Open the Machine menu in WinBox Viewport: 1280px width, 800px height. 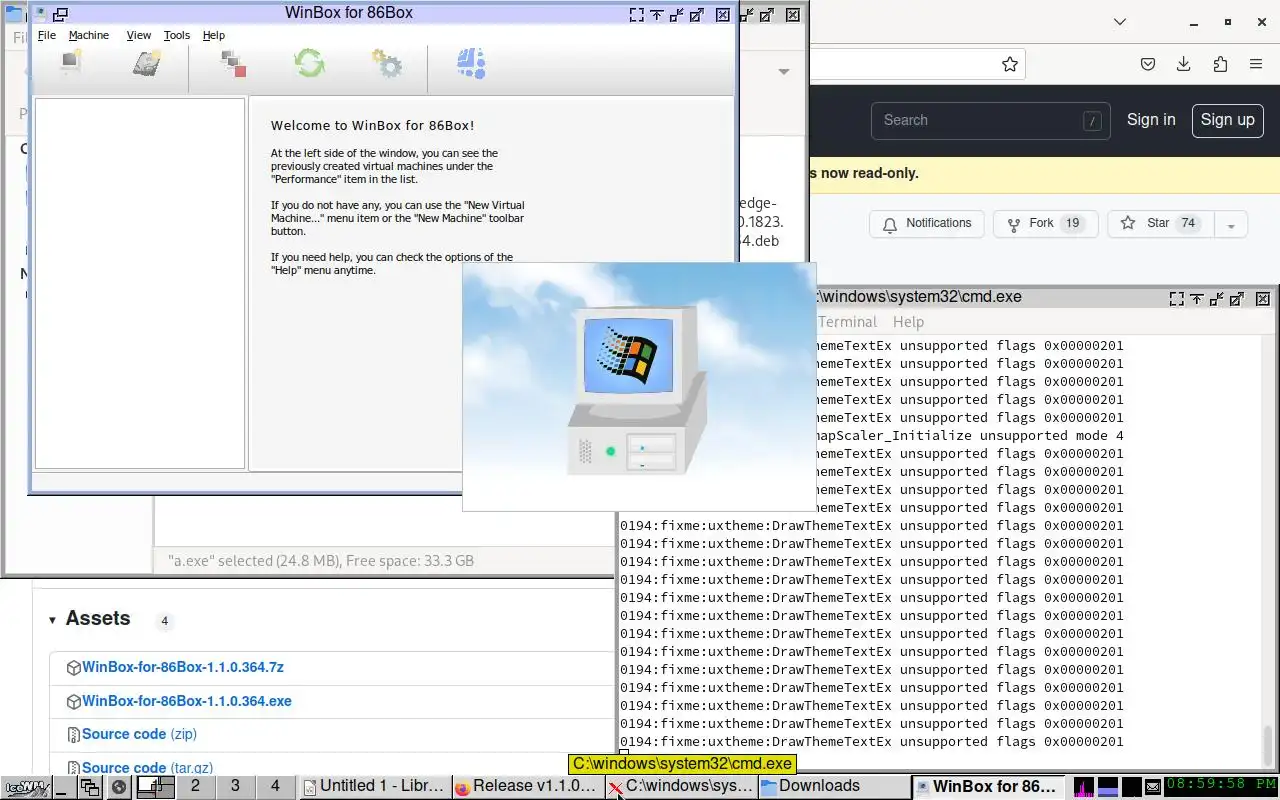coord(89,35)
